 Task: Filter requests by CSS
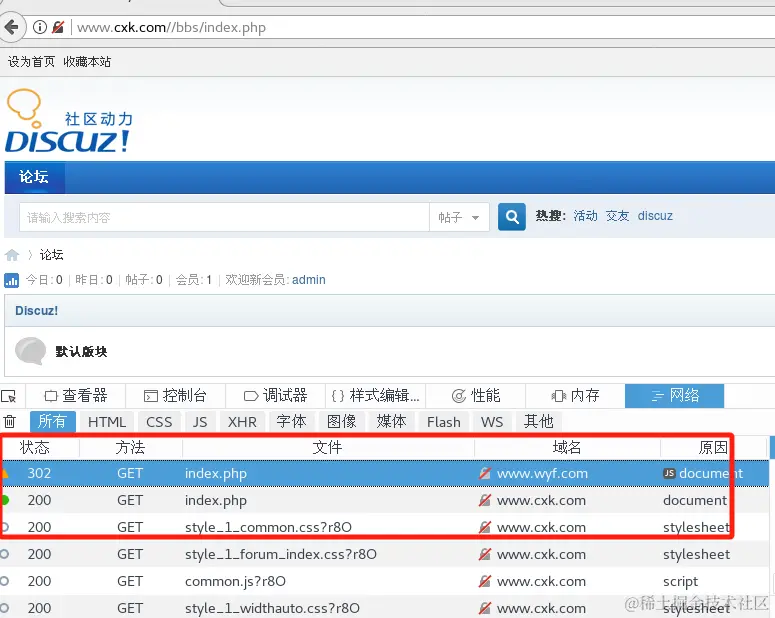(159, 422)
